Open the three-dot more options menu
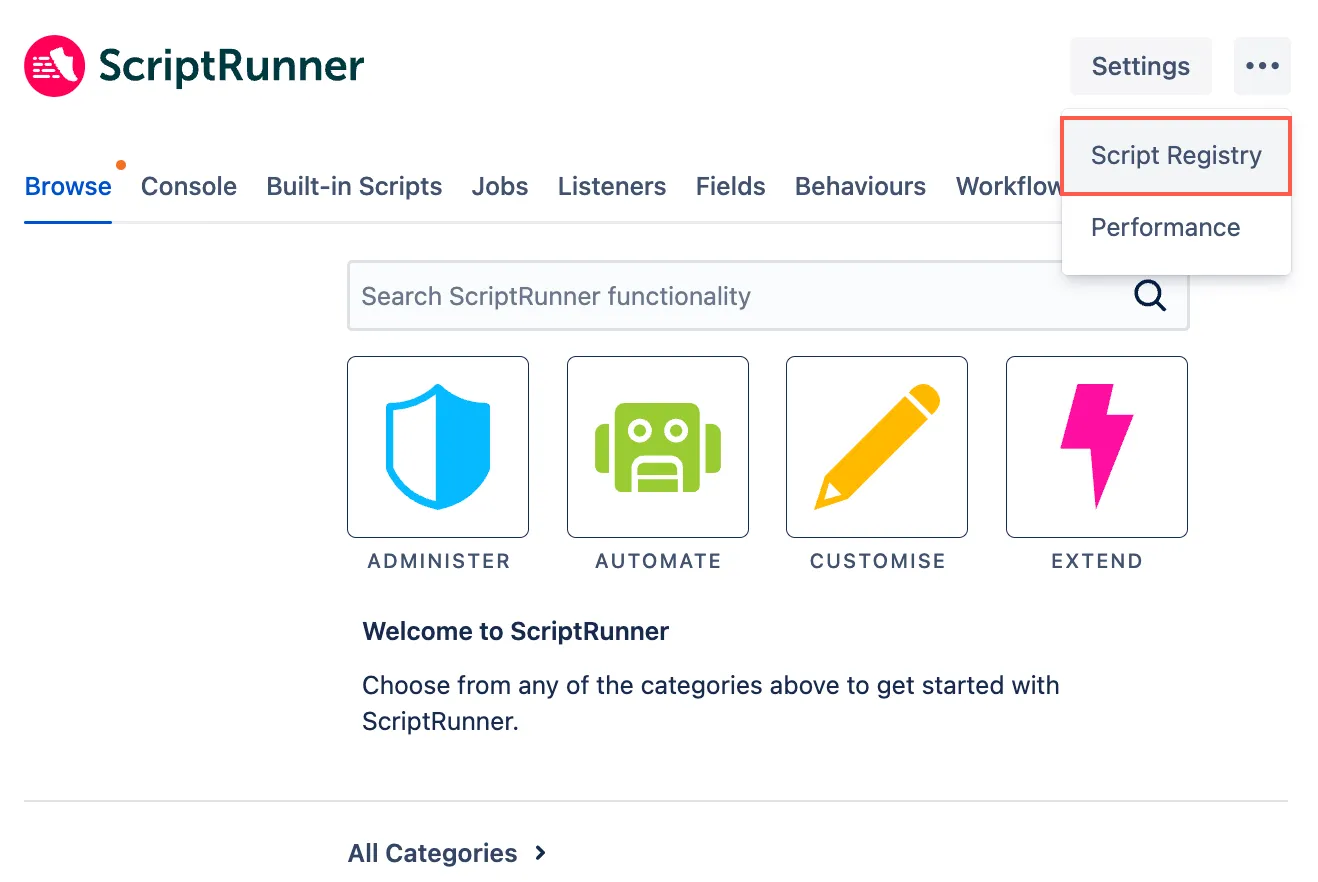 click(x=1262, y=66)
